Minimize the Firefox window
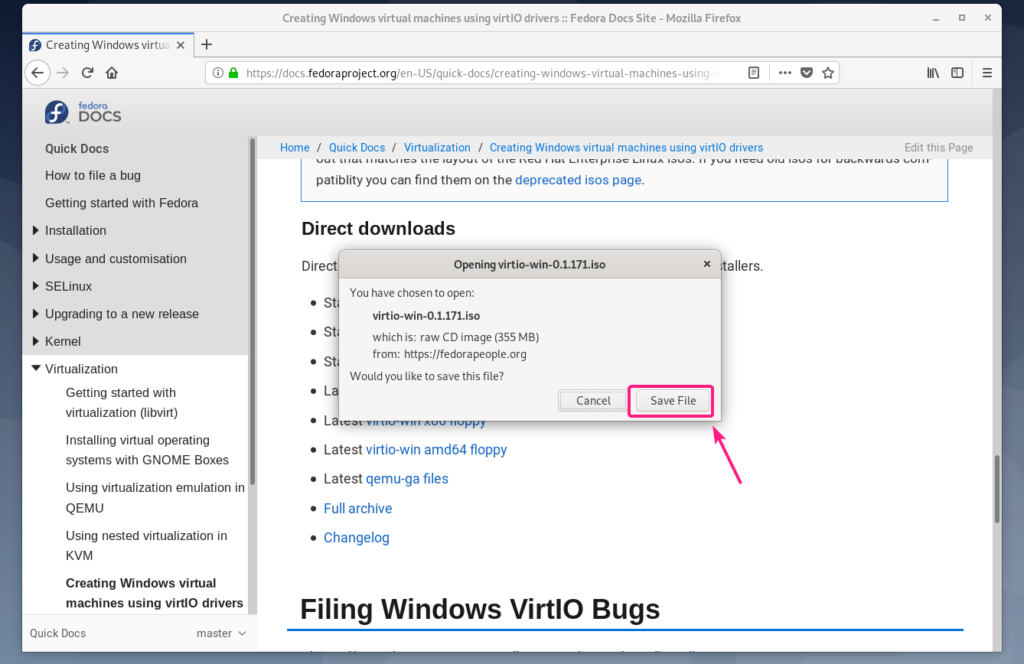This screenshot has width=1024, height=664. click(936, 18)
